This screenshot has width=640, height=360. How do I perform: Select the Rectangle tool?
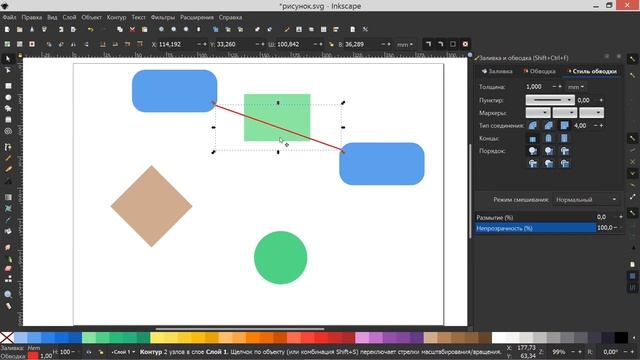8,86
